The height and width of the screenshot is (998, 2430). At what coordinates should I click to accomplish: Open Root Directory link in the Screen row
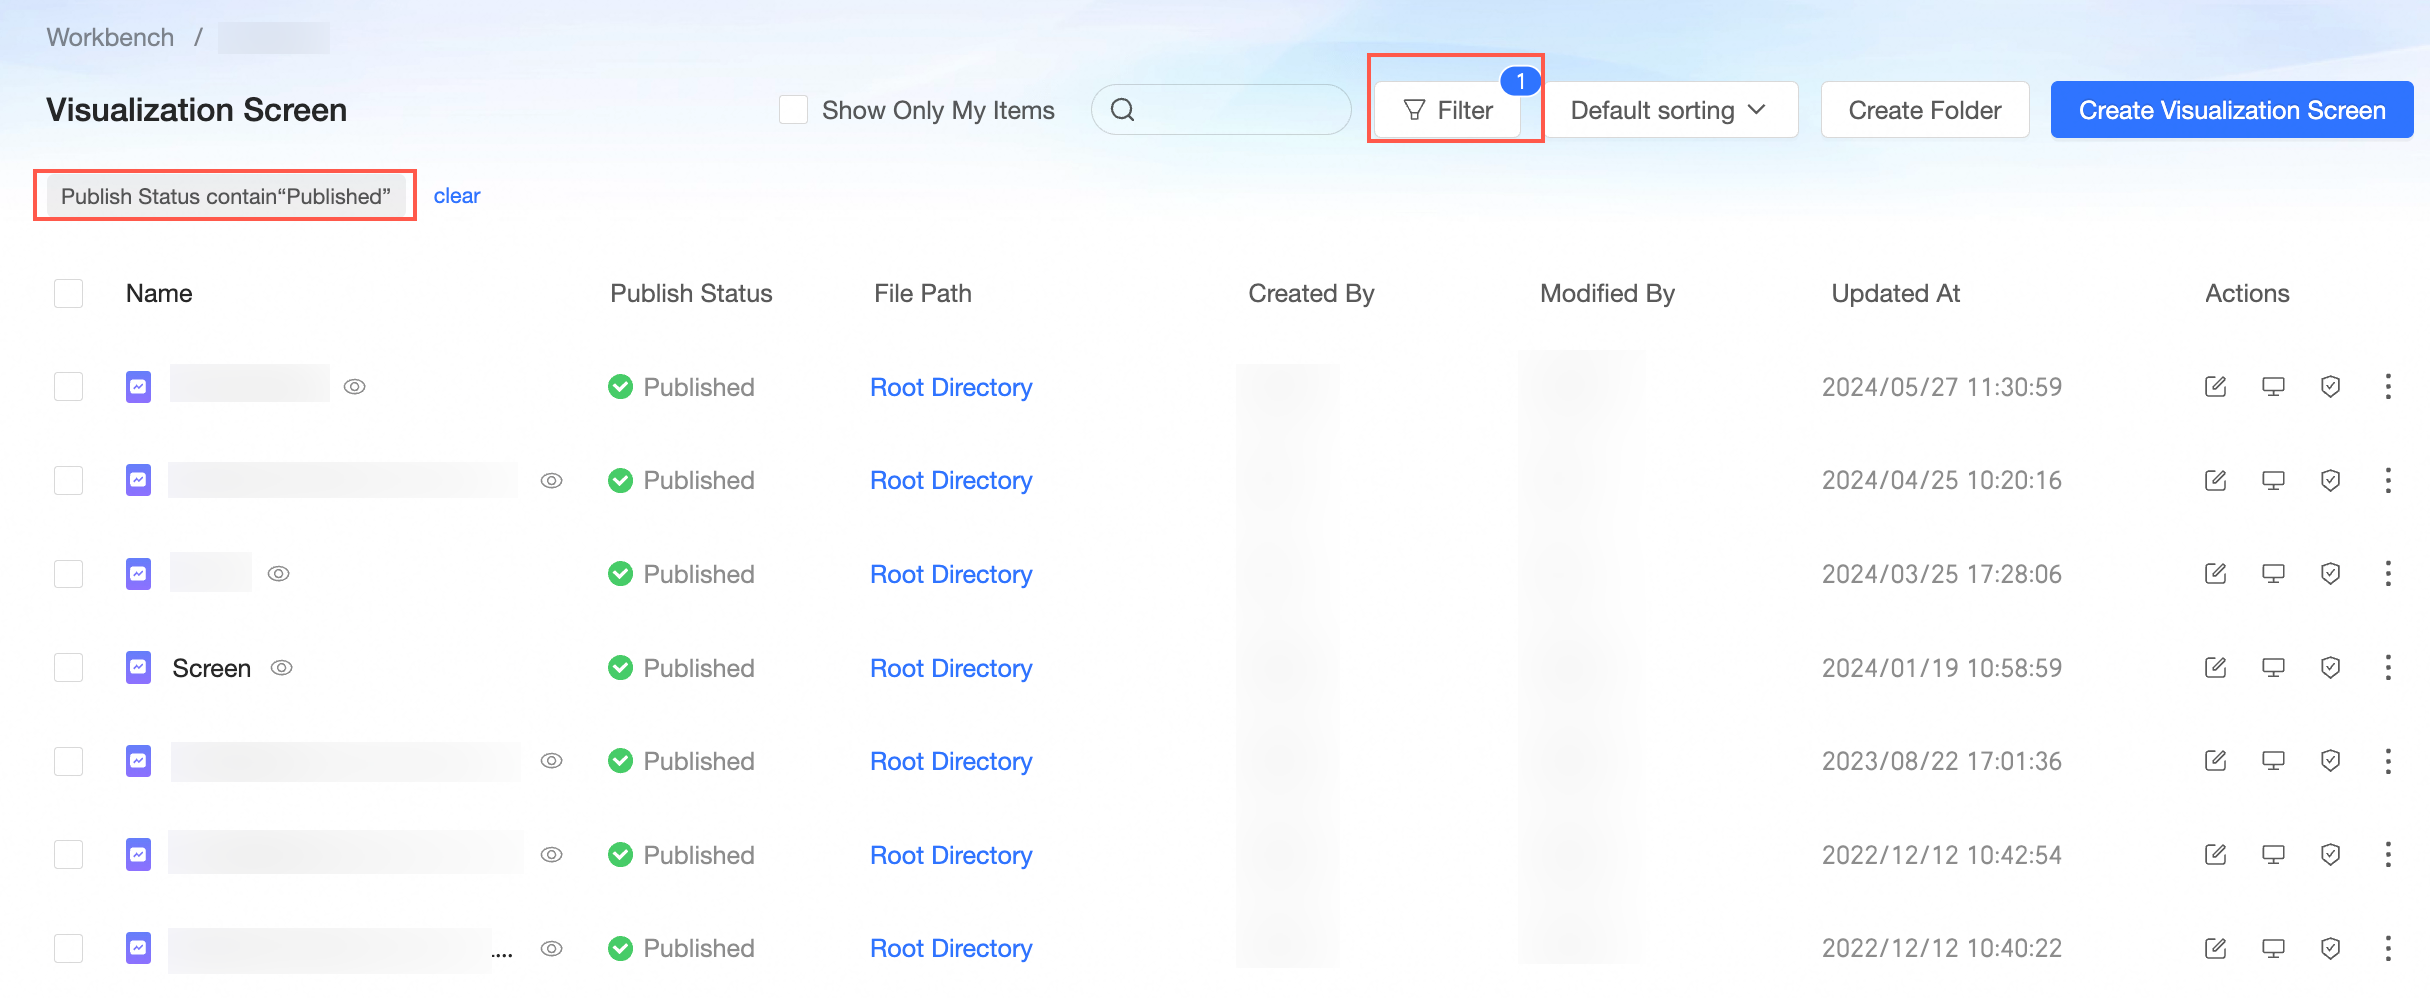pos(951,668)
